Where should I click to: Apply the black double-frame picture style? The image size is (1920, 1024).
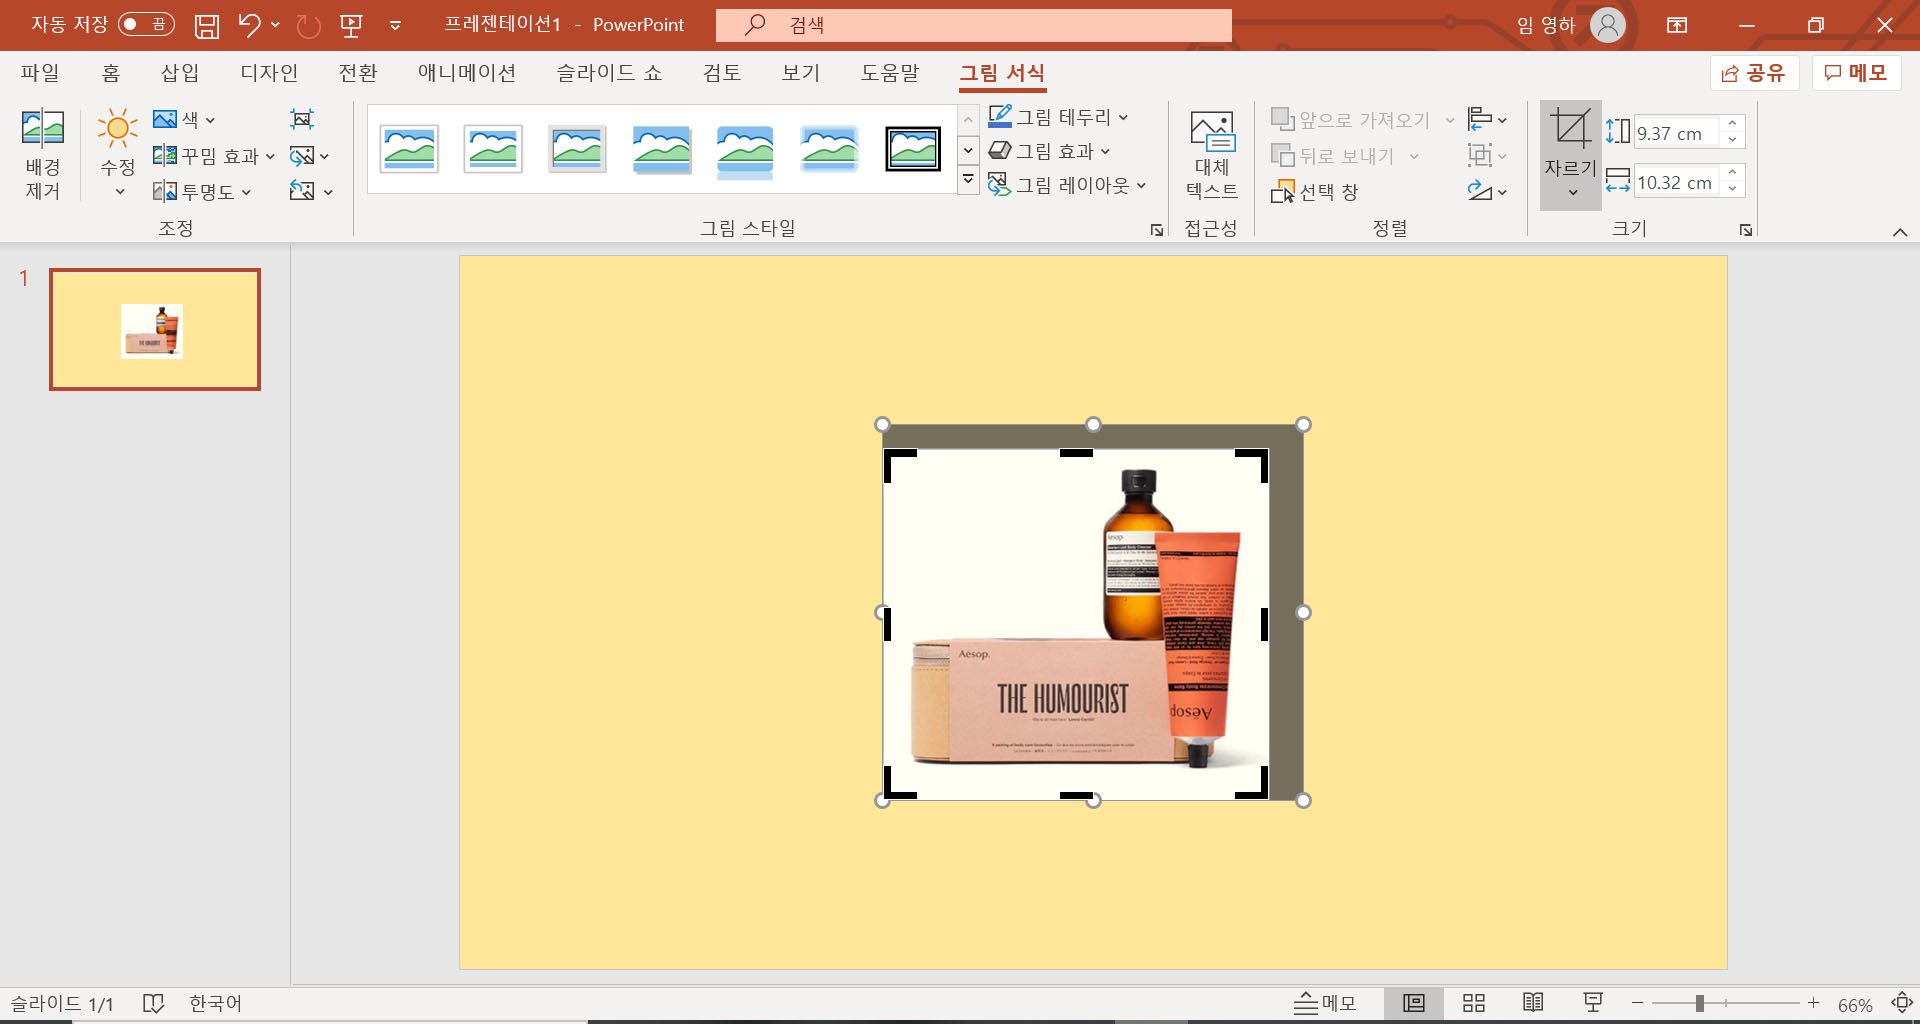(913, 149)
